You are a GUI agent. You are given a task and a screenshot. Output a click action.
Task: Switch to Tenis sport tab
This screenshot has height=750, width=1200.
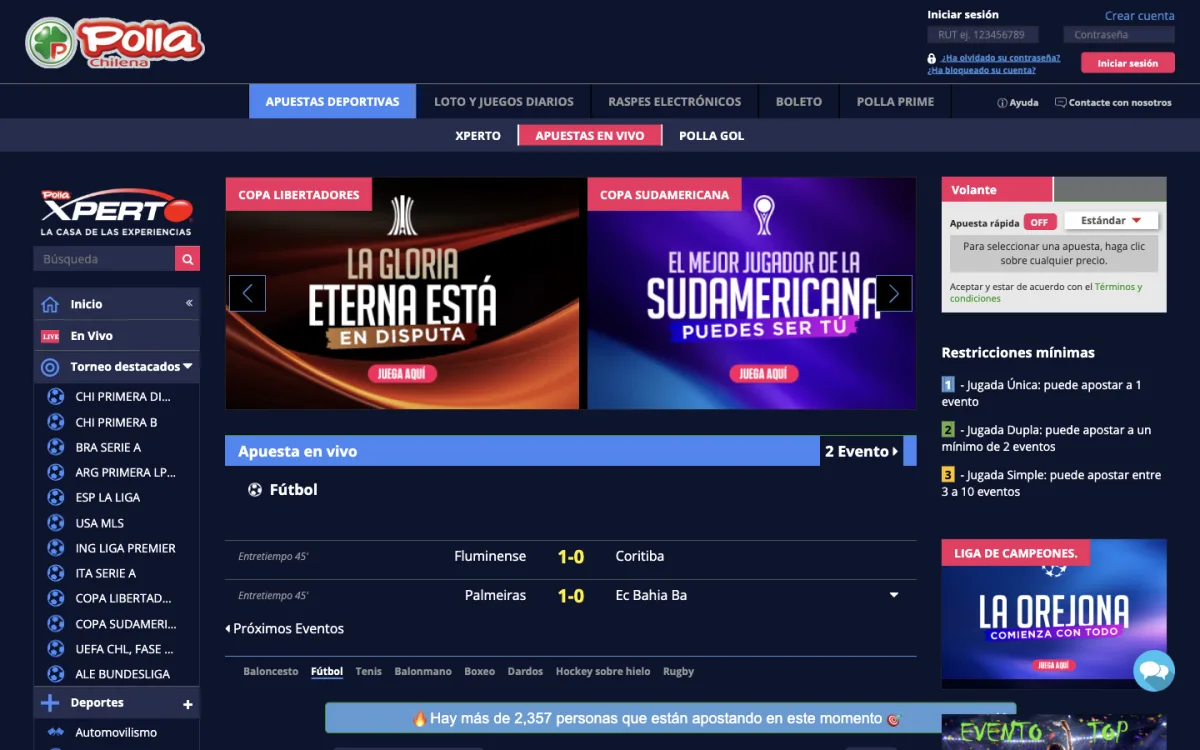[x=369, y=672]
